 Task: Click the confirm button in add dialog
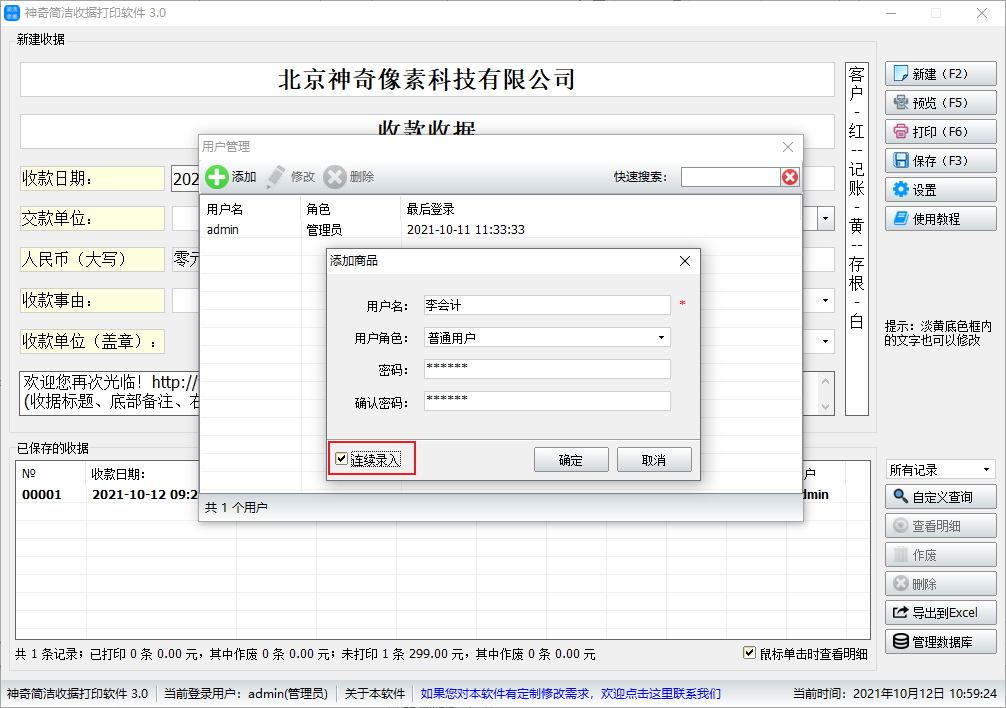[570, 460]
